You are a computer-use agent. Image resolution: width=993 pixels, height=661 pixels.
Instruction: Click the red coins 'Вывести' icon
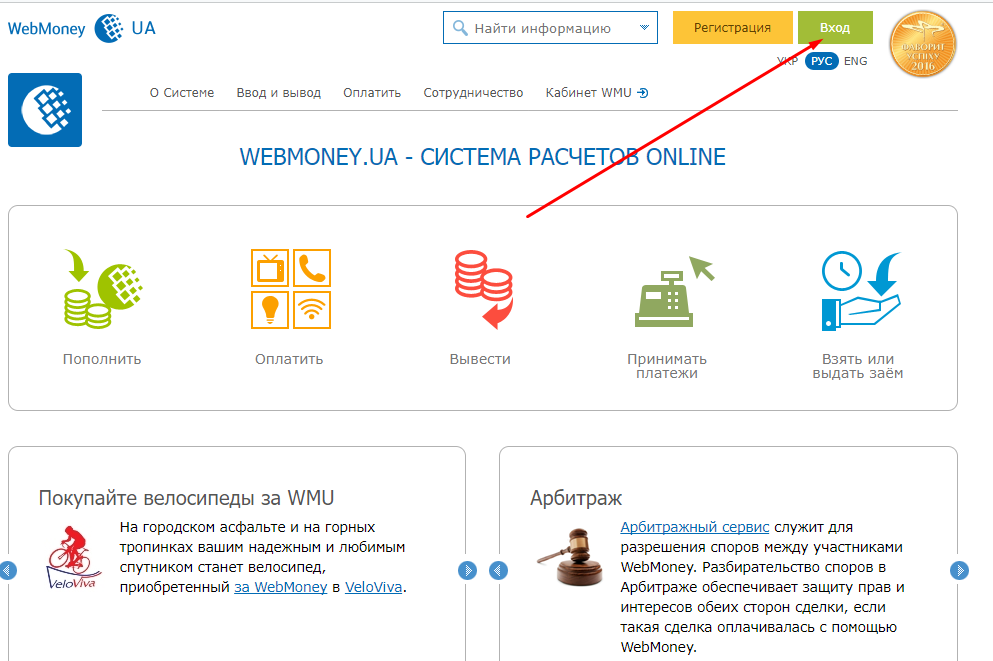pos(484,289)
